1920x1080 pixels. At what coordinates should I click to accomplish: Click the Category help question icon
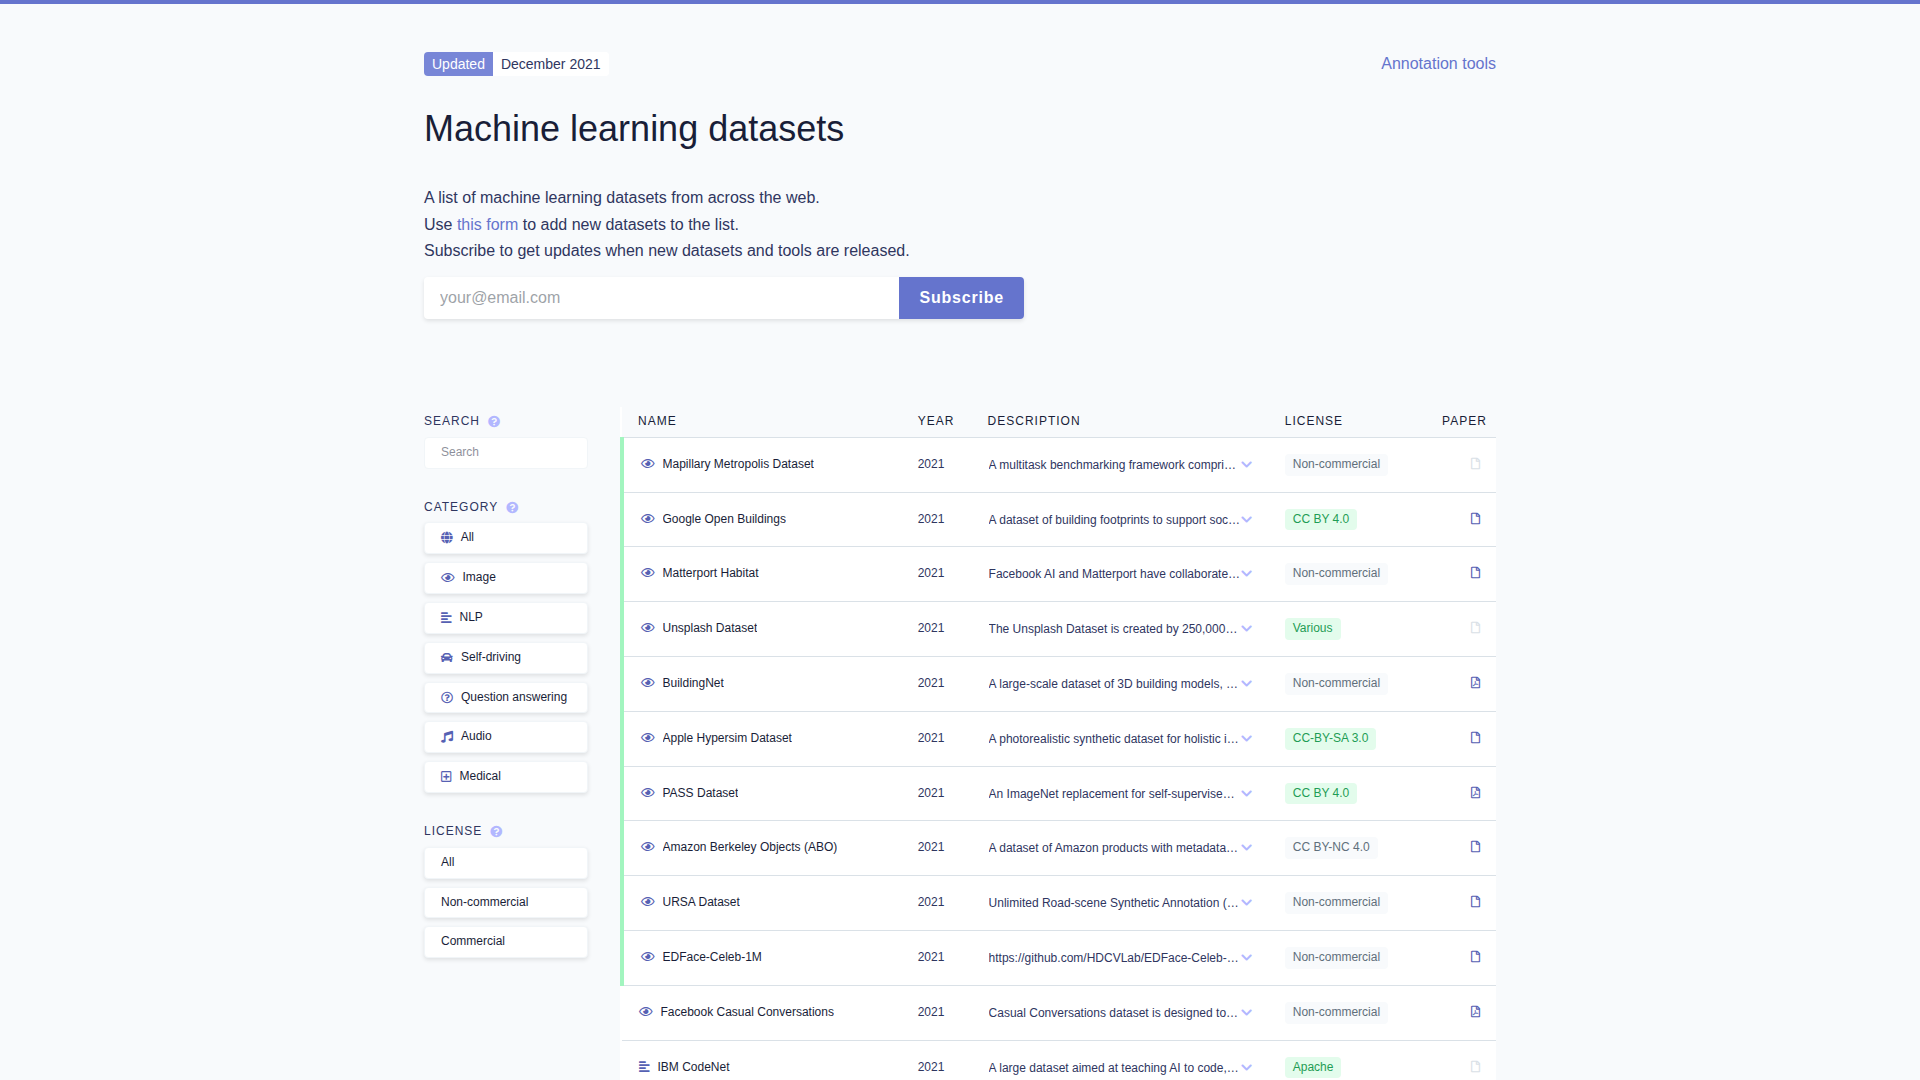(x=512, y=508)
